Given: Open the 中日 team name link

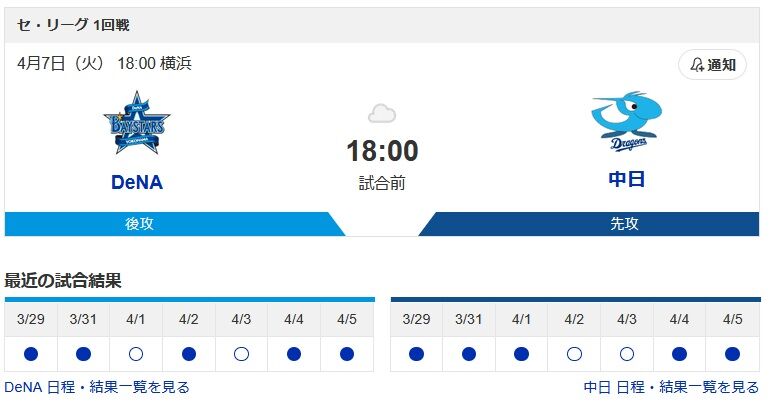Looking at the screenshot, I should (627, 179).
